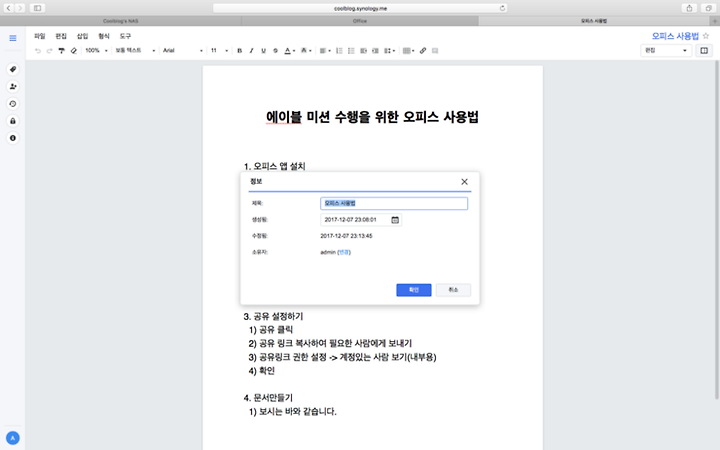Star the document as favorite

tap(706, 36)
